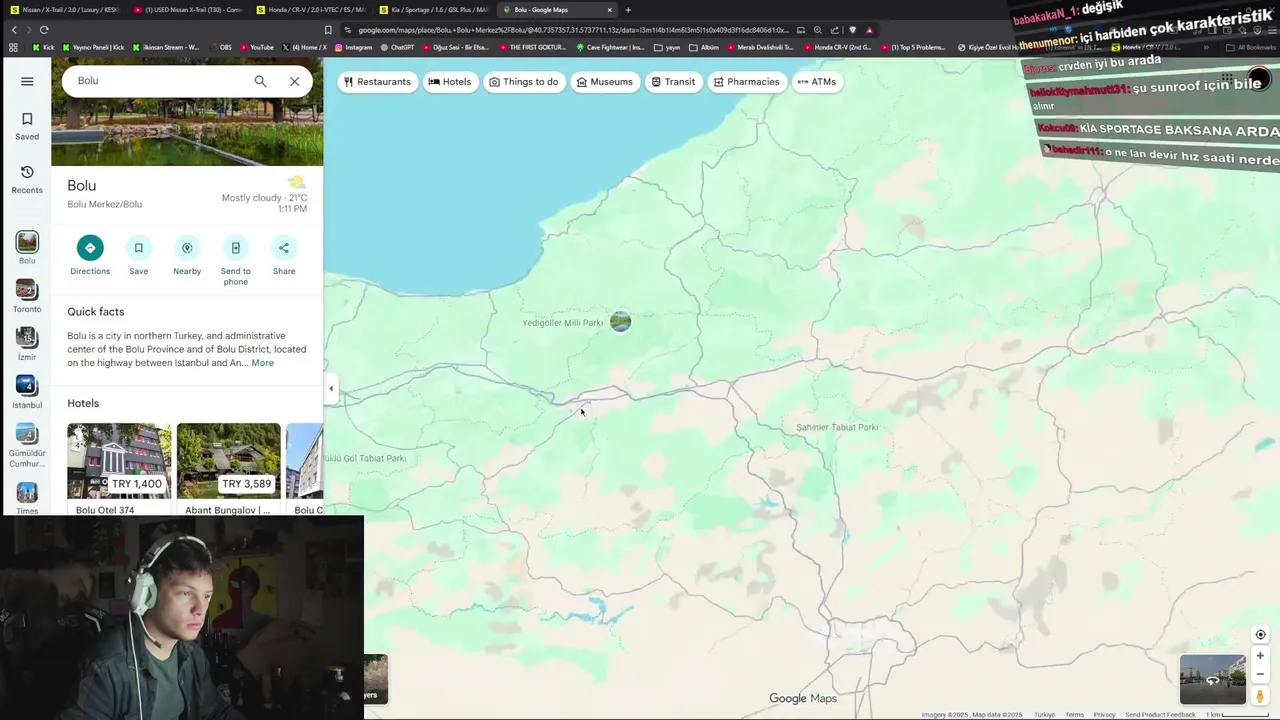
Task: Send Bolu to phone
Action: click(236, 261)
